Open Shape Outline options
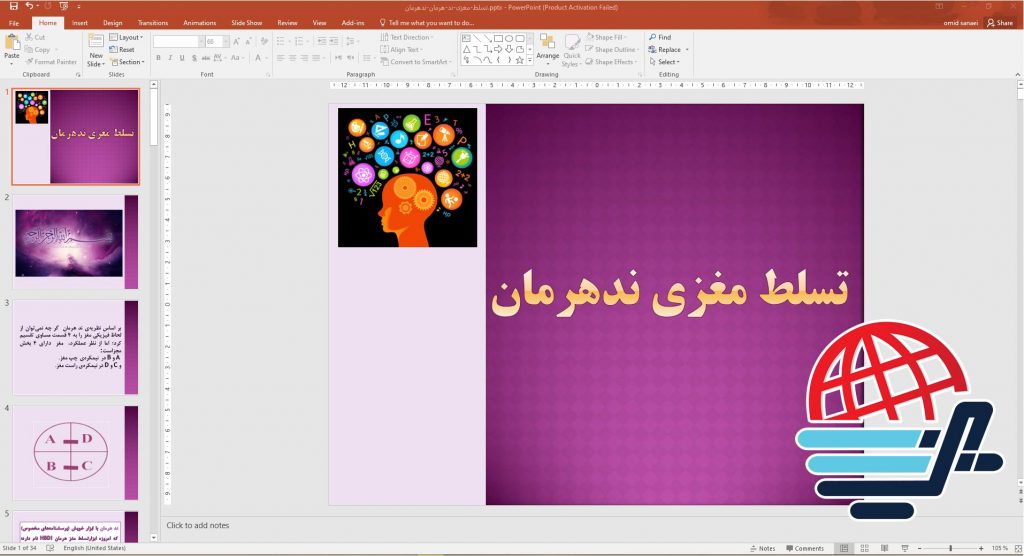1024x556 pixels. [x=611, y=50]
